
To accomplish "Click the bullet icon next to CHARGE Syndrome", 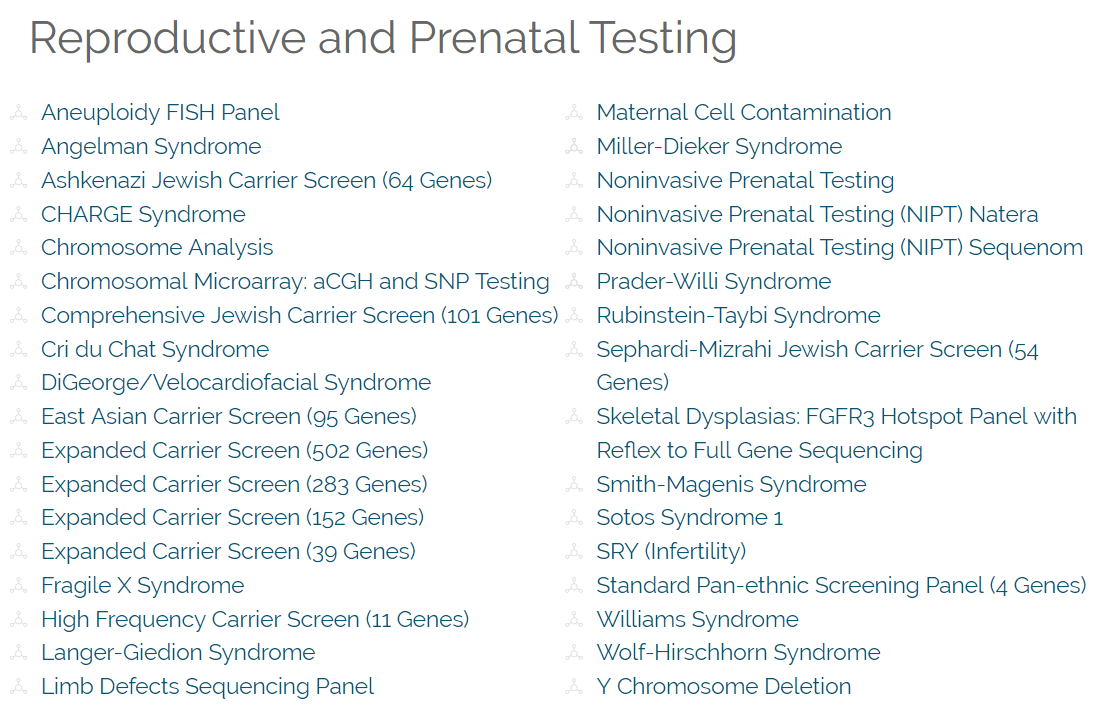I will pos(19,214).
